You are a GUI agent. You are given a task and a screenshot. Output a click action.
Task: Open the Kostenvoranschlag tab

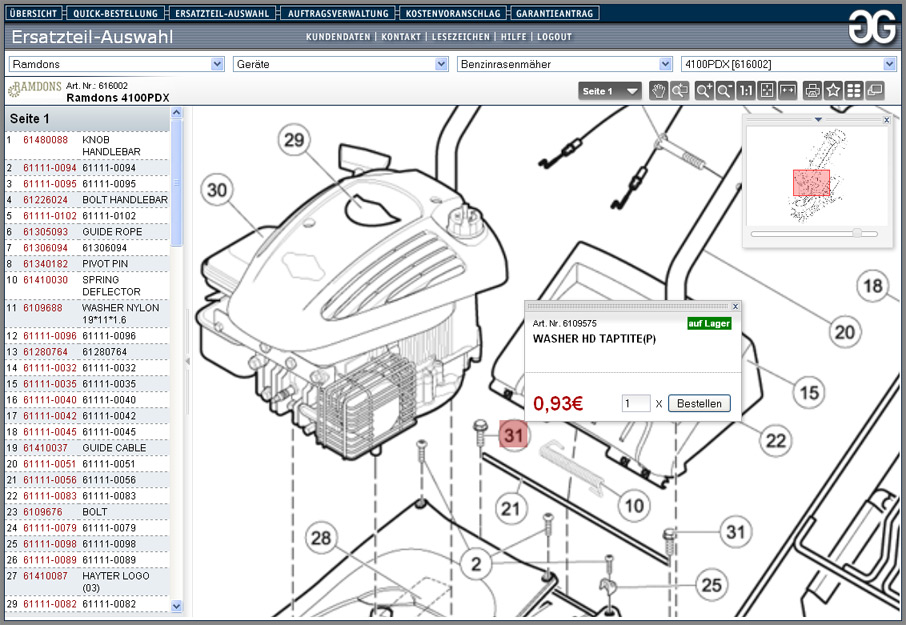tap(453, 13)
